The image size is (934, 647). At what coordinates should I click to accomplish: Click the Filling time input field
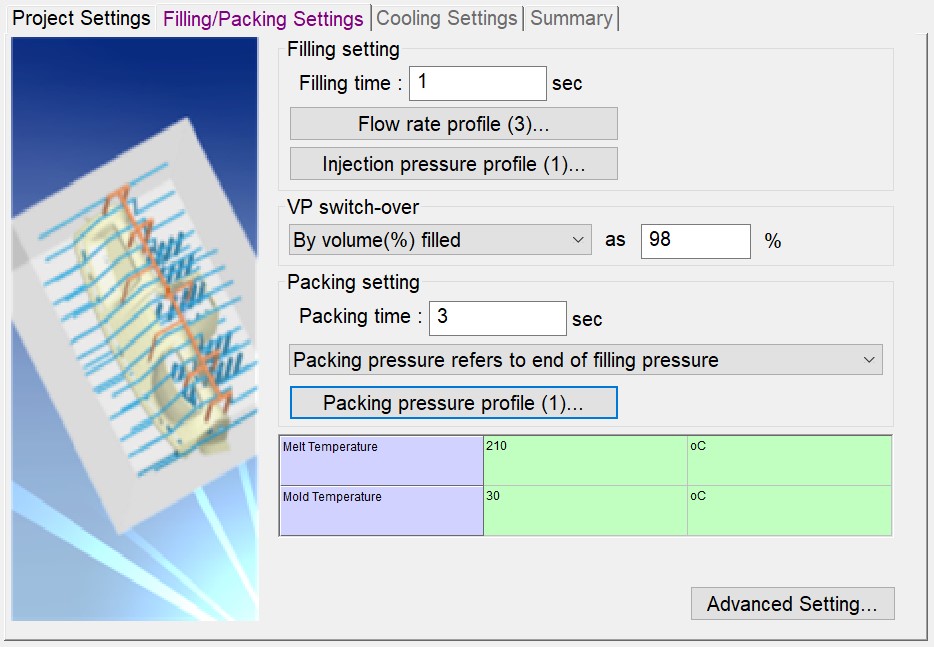tap(477, 83)
